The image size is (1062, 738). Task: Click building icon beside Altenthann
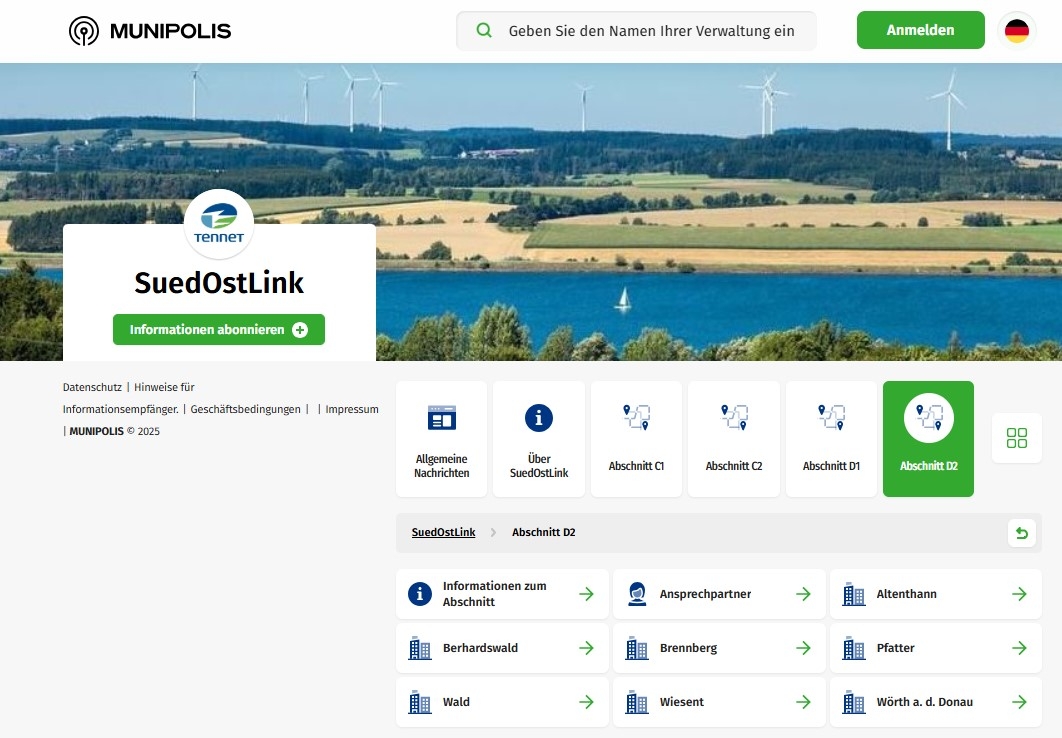tap(853, 594)
